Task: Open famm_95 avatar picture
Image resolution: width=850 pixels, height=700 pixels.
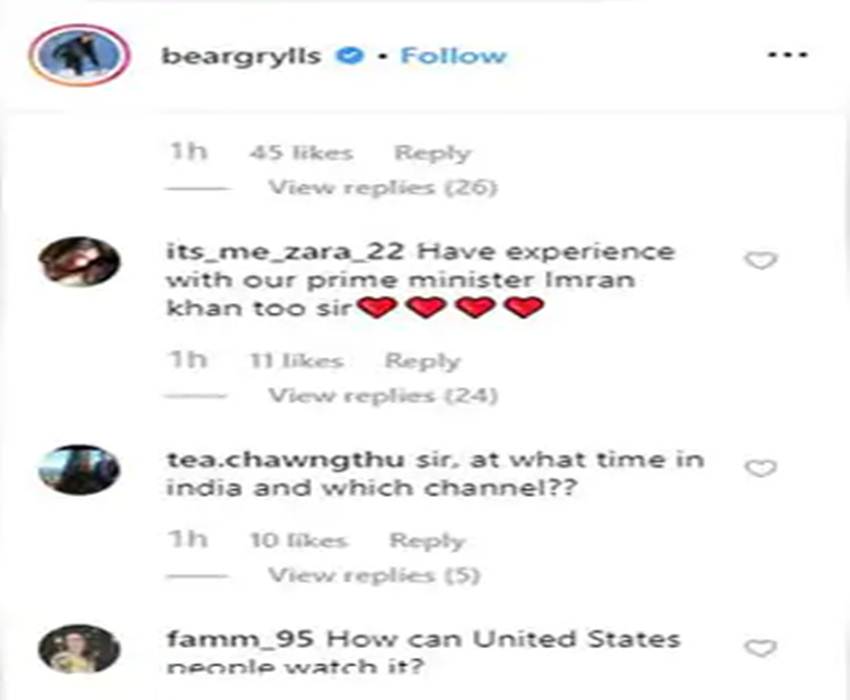Action: [x=79, y=649]
